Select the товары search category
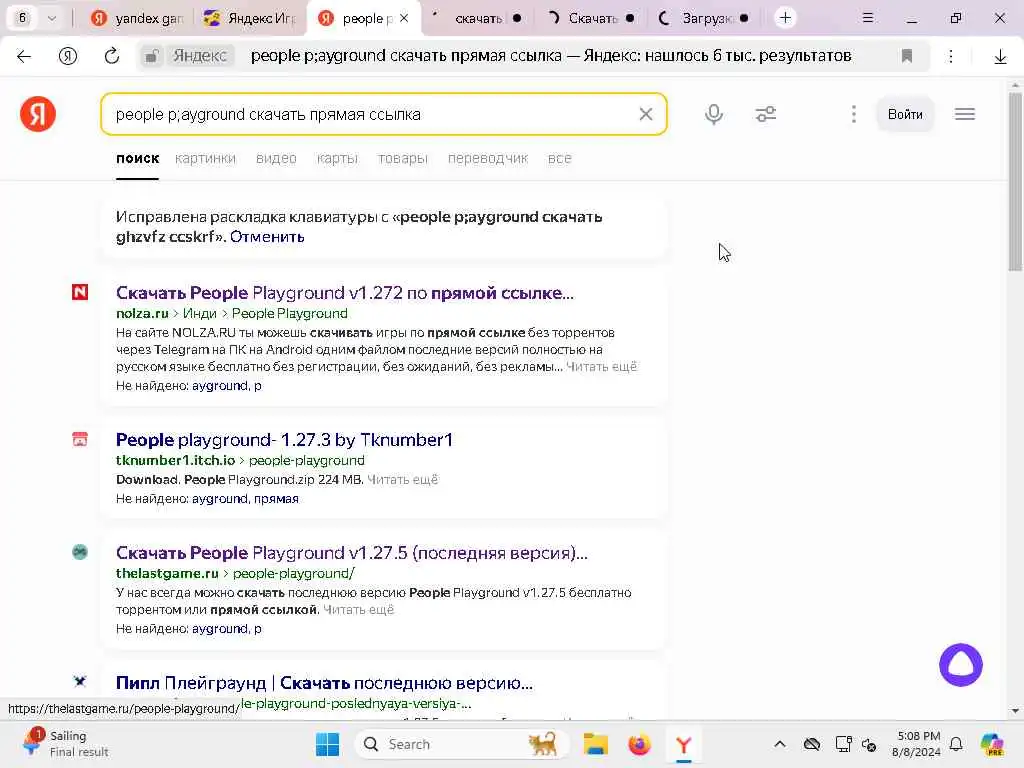The width and height of the screenshot is (1024, 768). tap(402, 159)
